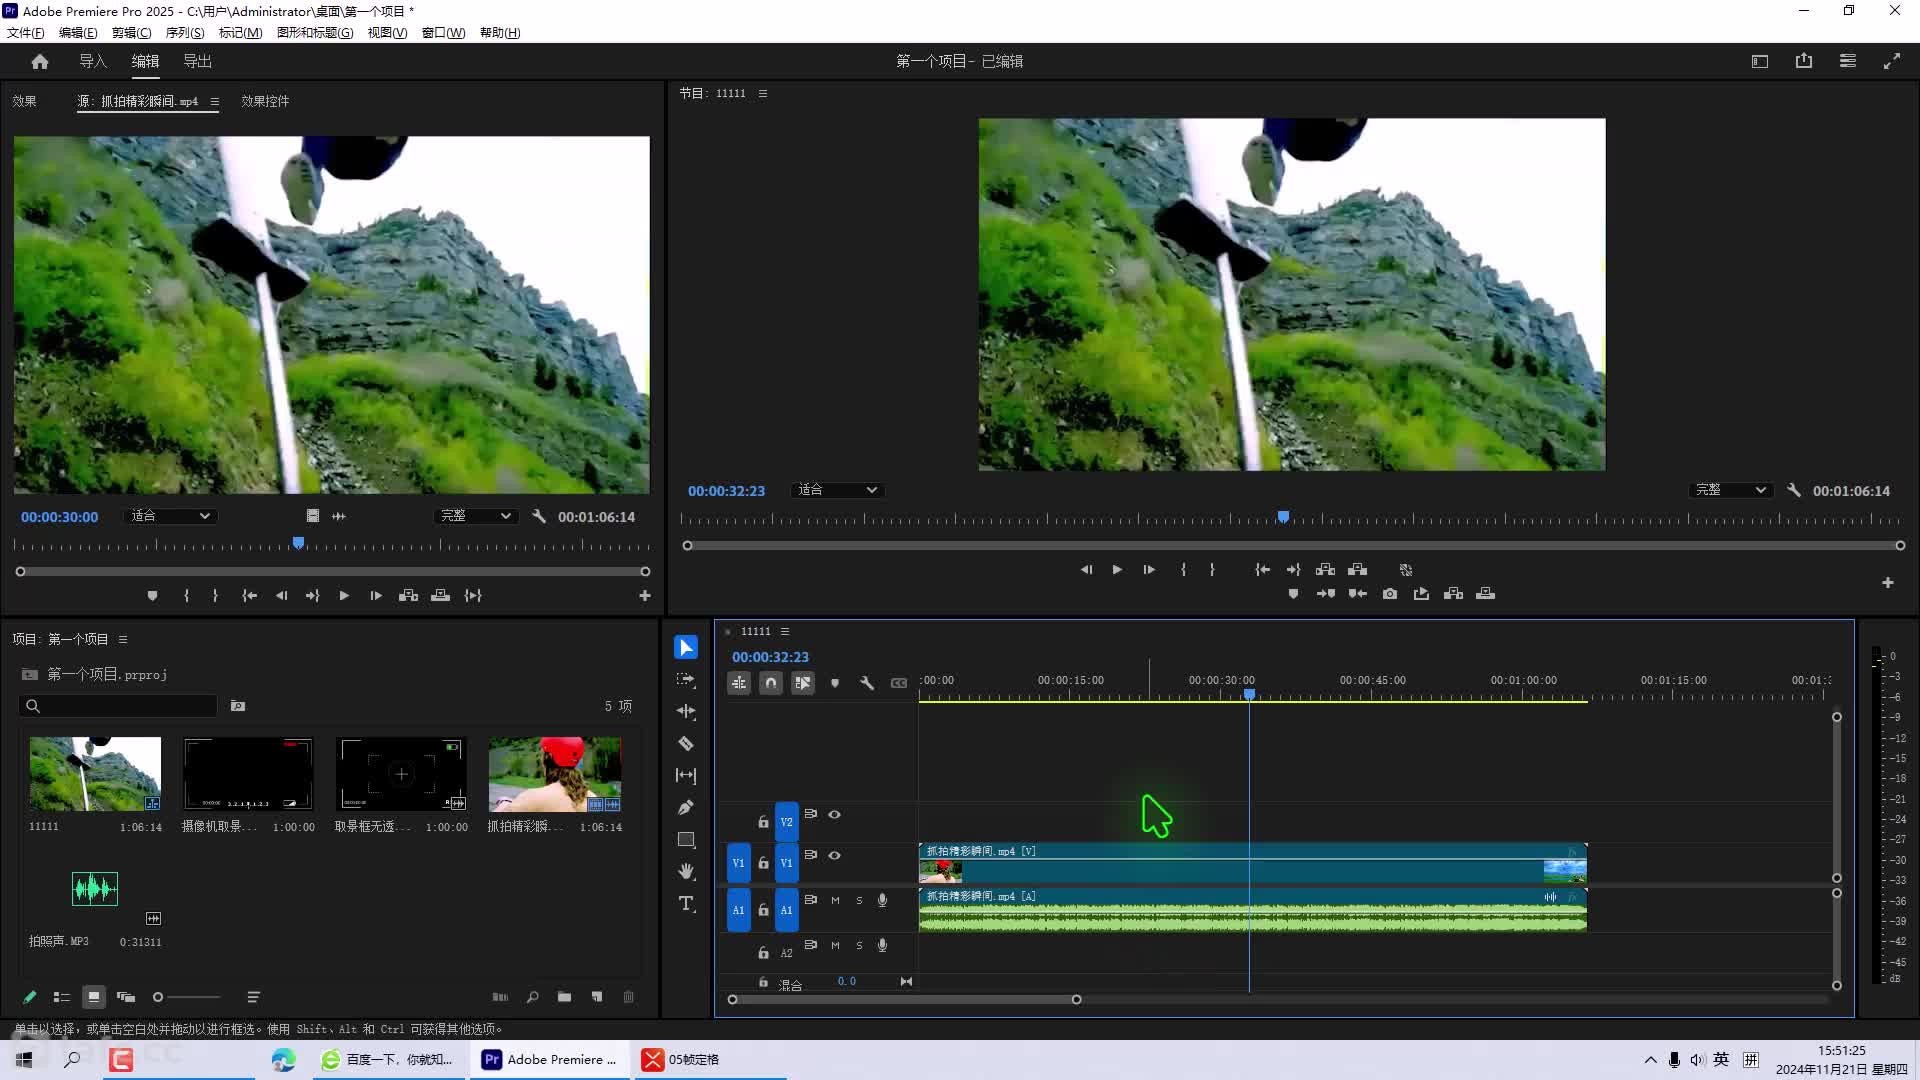
Task: Open the 窗口(W) menu
Action: point(443,33)
